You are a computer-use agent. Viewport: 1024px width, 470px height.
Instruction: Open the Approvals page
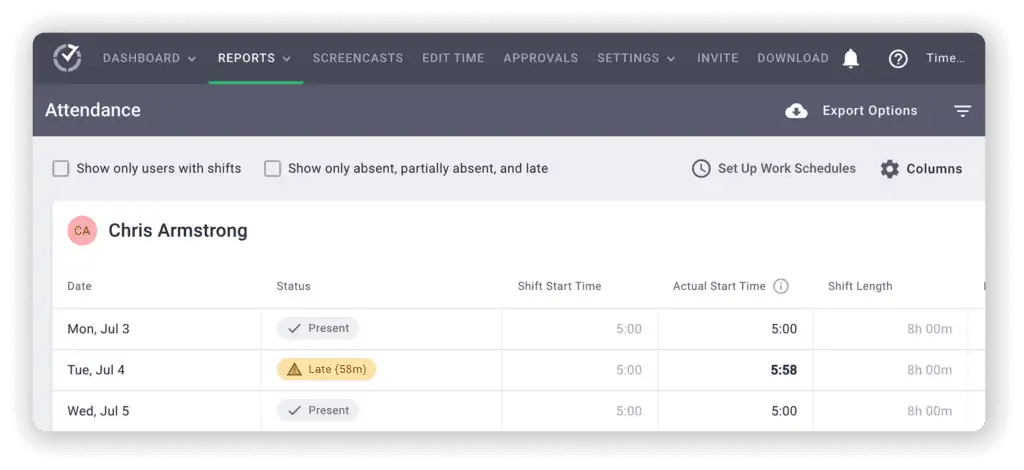[x=540, y=58]
